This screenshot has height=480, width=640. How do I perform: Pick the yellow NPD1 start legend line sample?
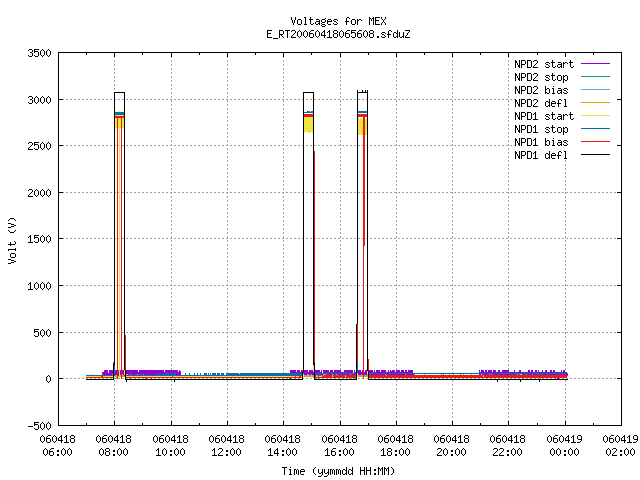[596, 116]
